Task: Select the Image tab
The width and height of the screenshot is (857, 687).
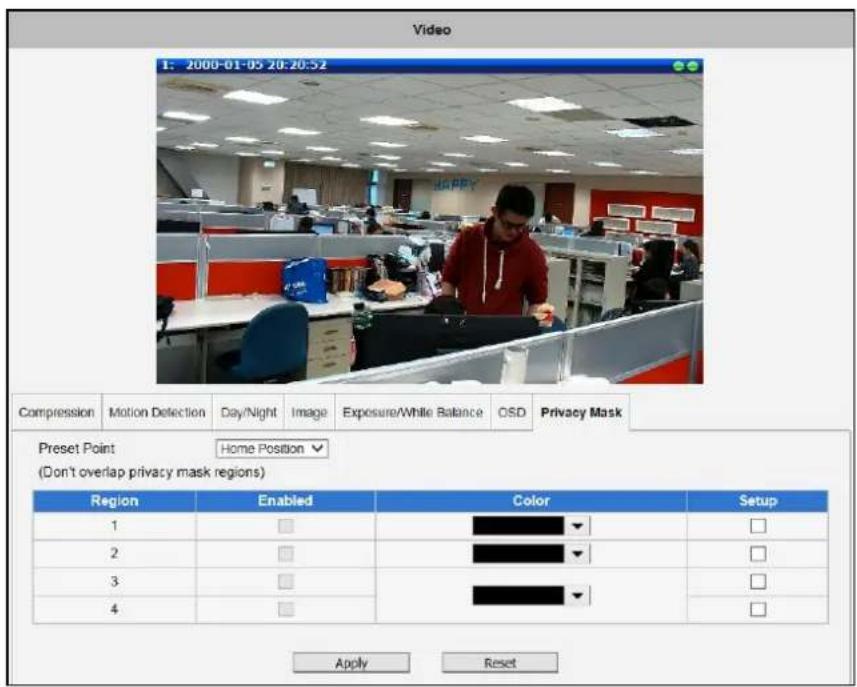Action: point(309,412)
